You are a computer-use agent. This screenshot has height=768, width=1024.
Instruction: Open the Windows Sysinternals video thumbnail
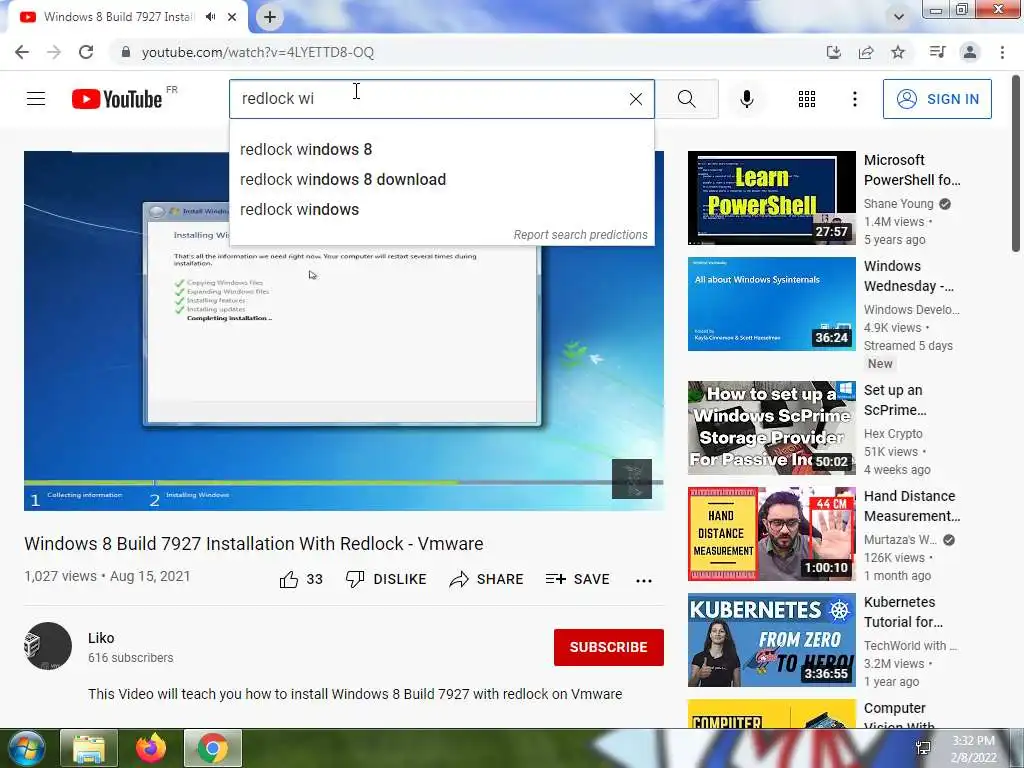coord(771,304)
